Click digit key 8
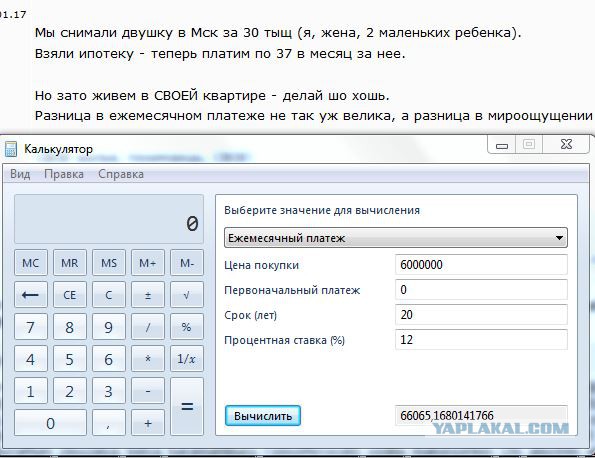Viewport: 595px width, 458px height. (x=70, y=327)
